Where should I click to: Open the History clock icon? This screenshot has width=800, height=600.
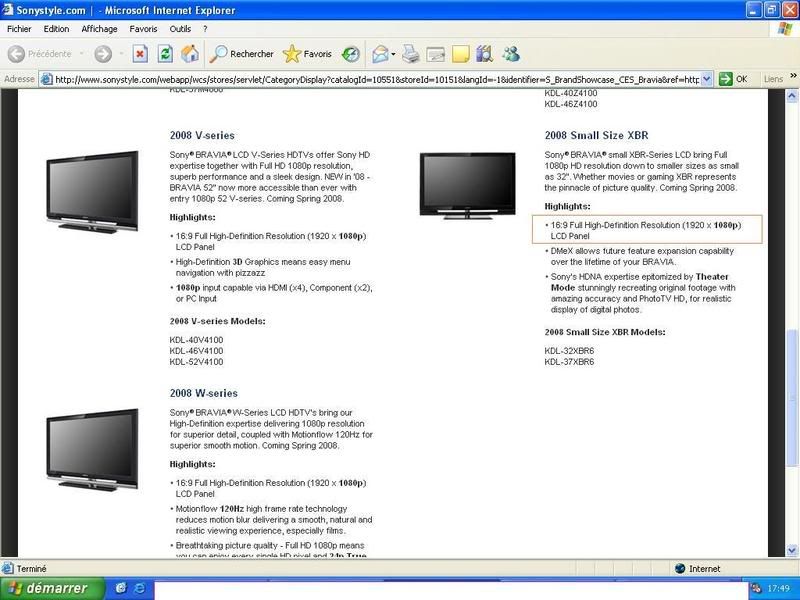(x=351, y=54)
